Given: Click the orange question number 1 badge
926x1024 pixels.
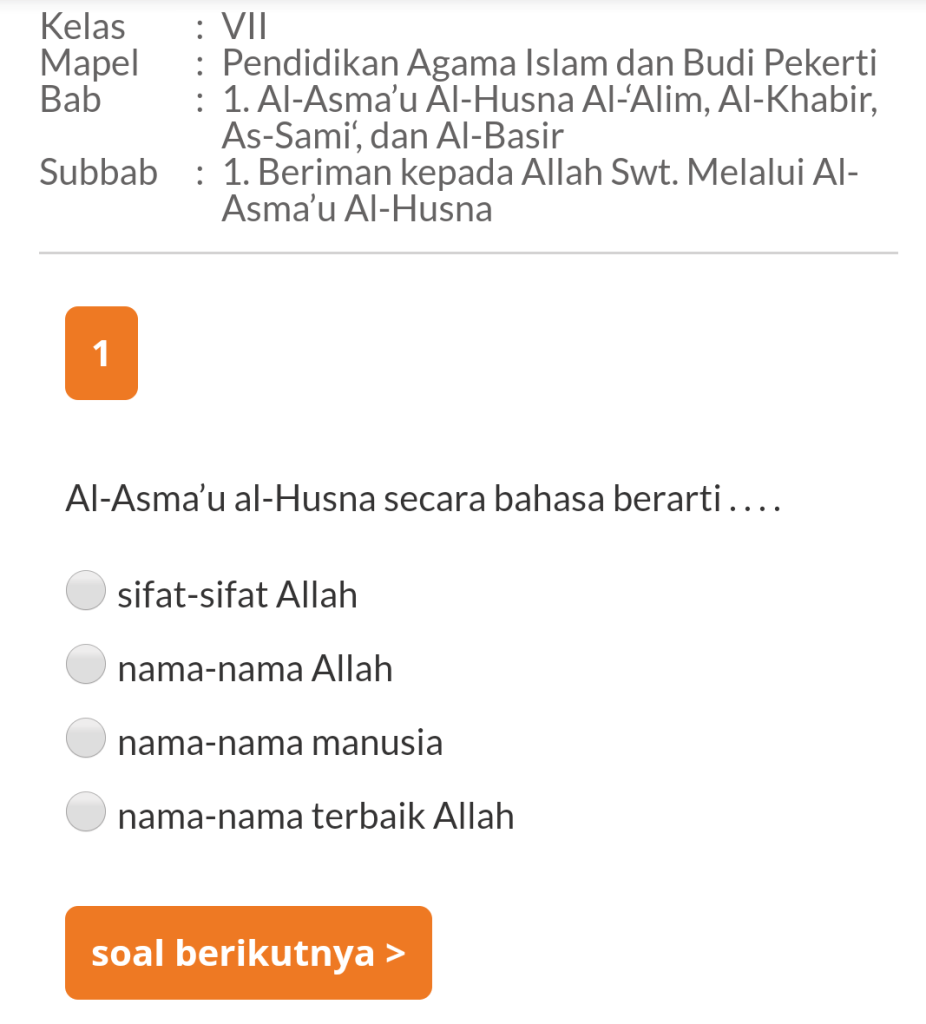Looking at the screenshot, I should coord(101,353).
